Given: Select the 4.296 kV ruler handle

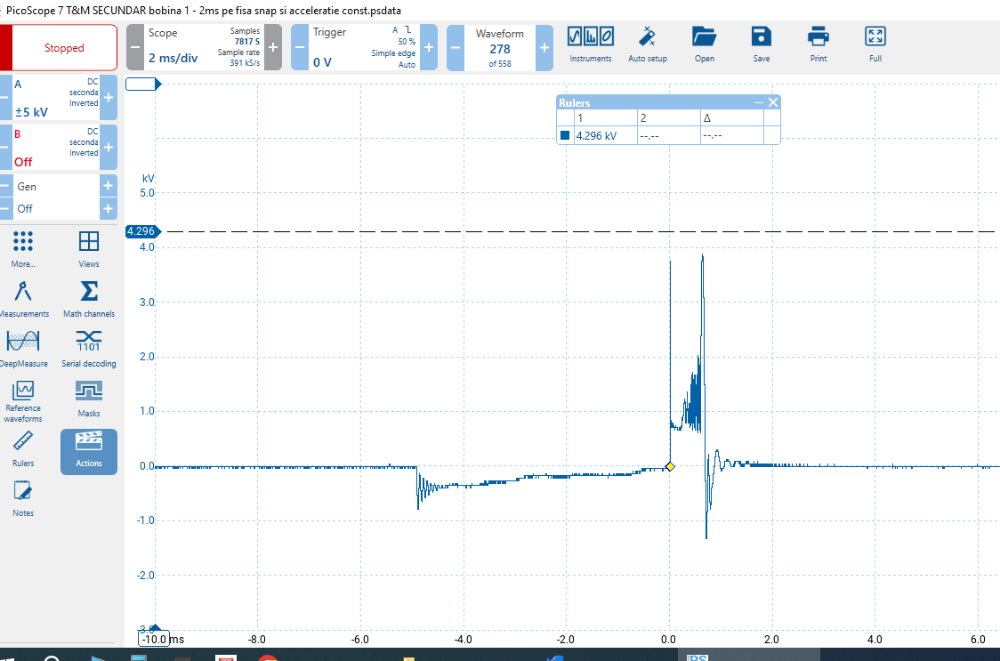Looking at the screenshot, I should [141, 231].
